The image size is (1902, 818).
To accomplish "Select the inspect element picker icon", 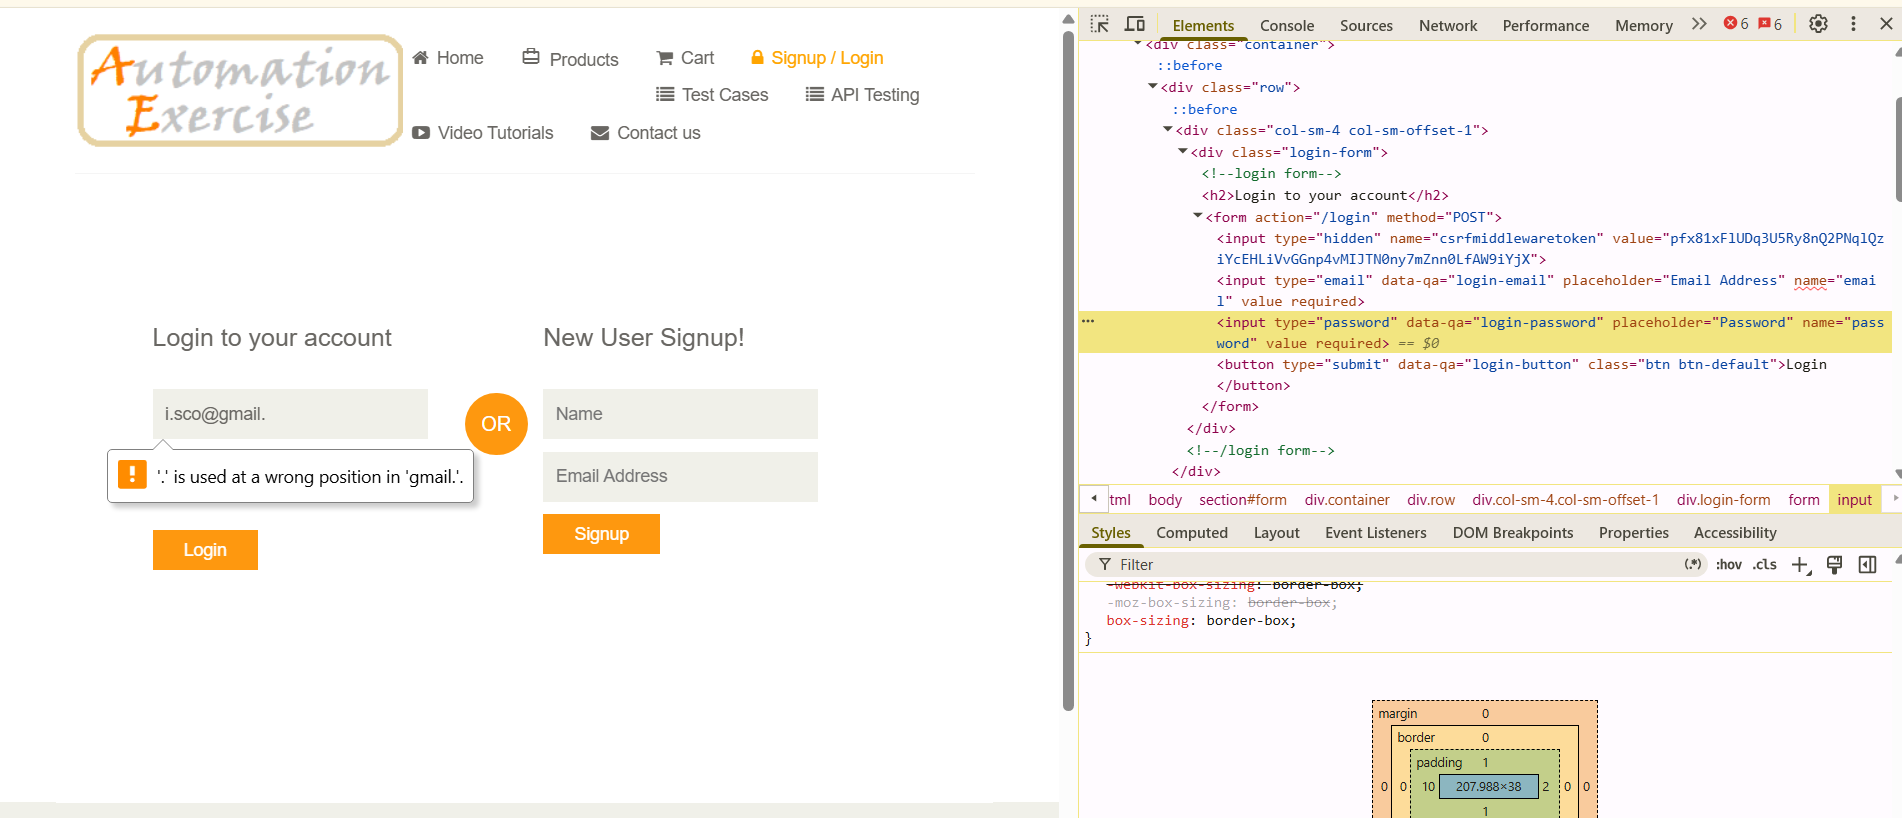I will click(1100, 24).
